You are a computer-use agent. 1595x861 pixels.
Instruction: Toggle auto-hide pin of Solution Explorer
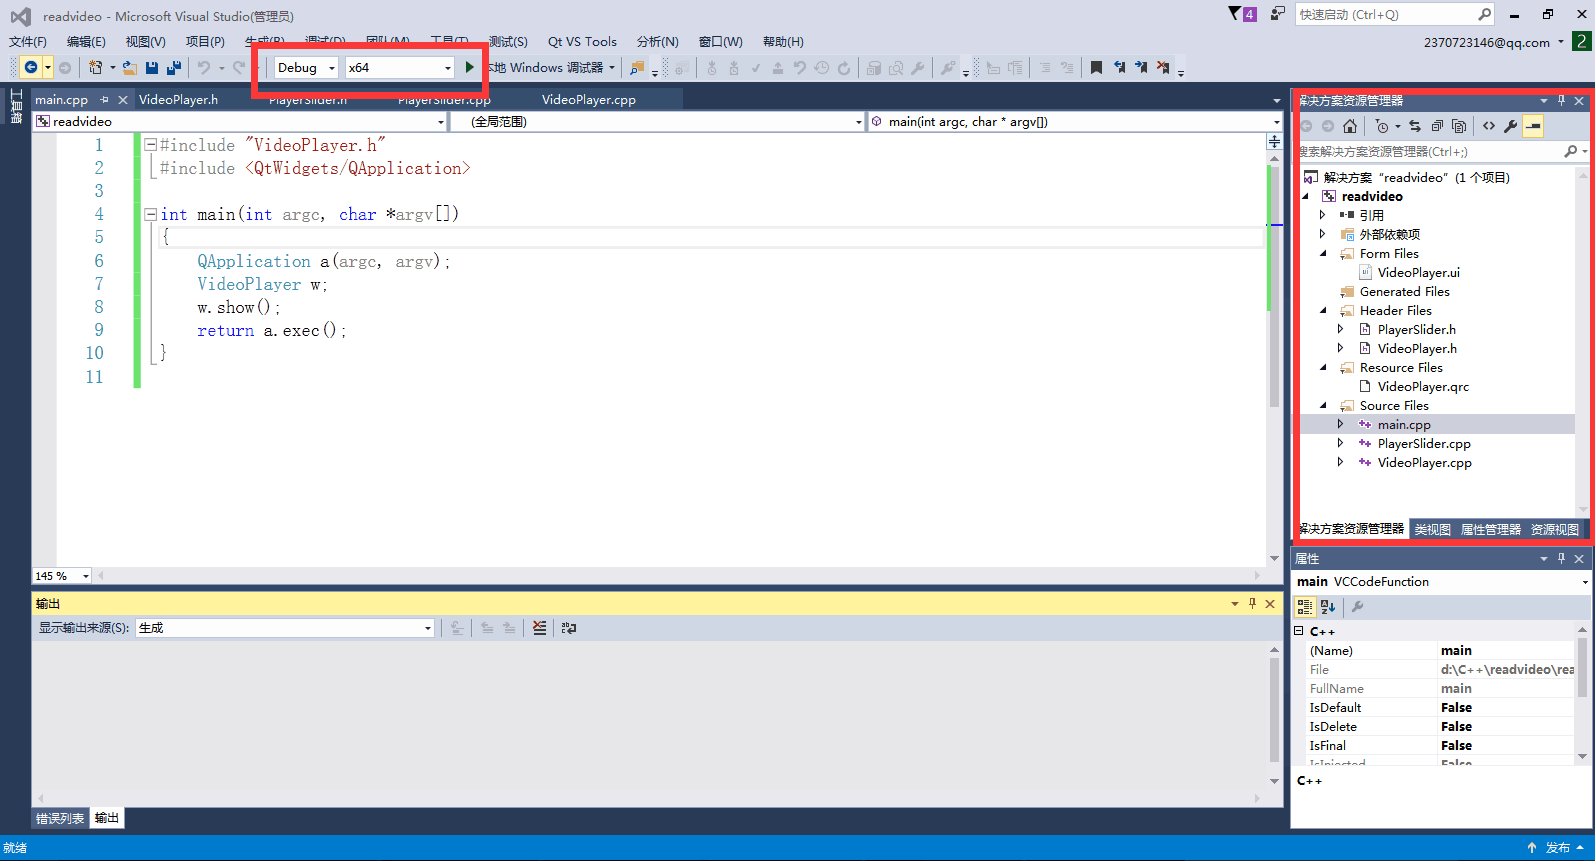click(1561, 101)
